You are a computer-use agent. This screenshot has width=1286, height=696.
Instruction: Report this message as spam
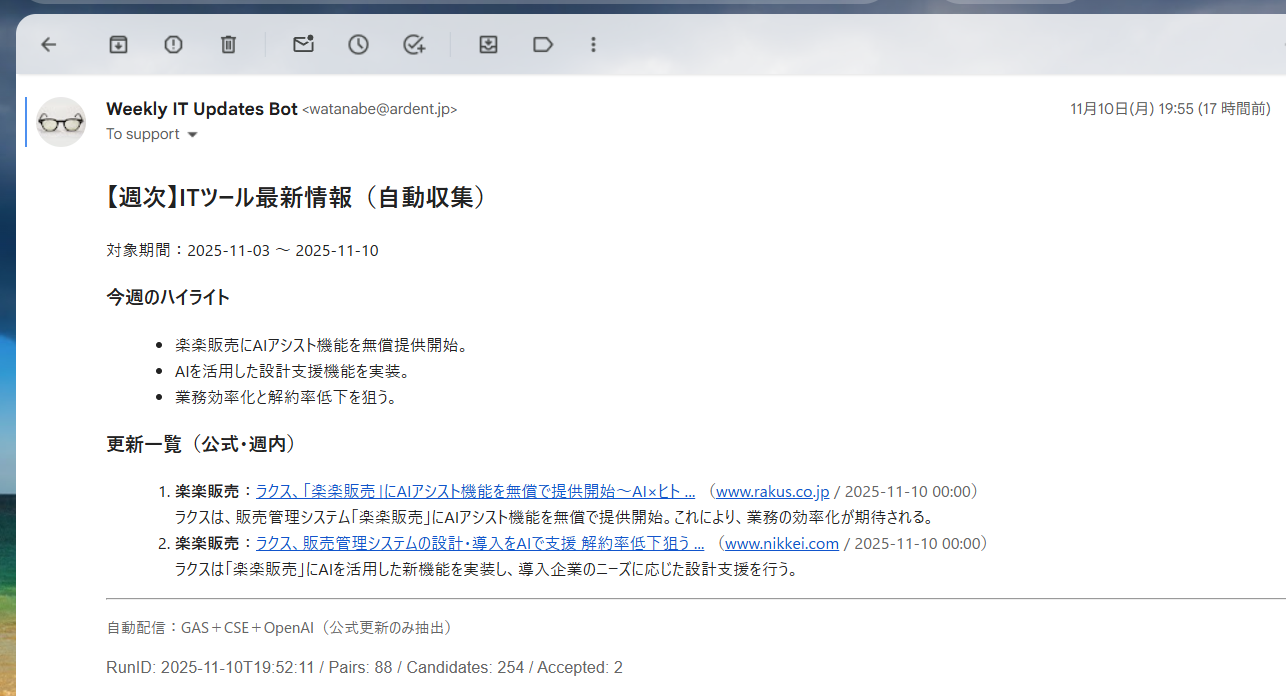(x=173, y=44)
